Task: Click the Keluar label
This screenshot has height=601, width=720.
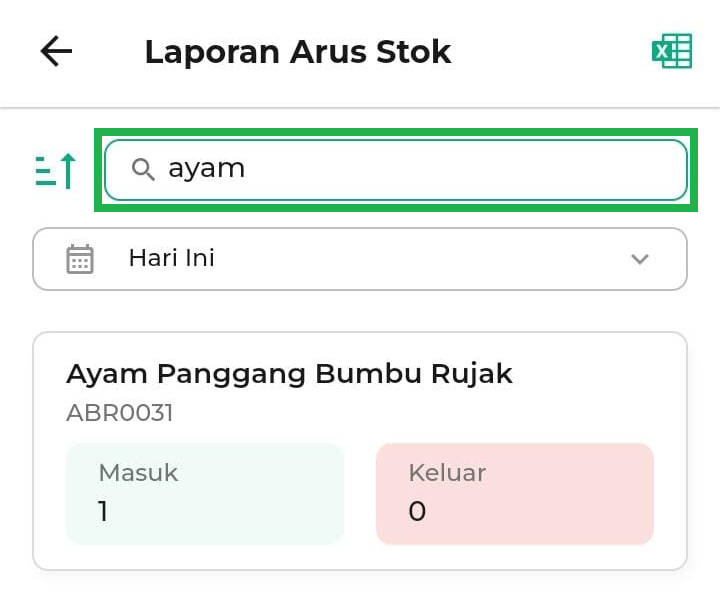Action: [447, 473]
